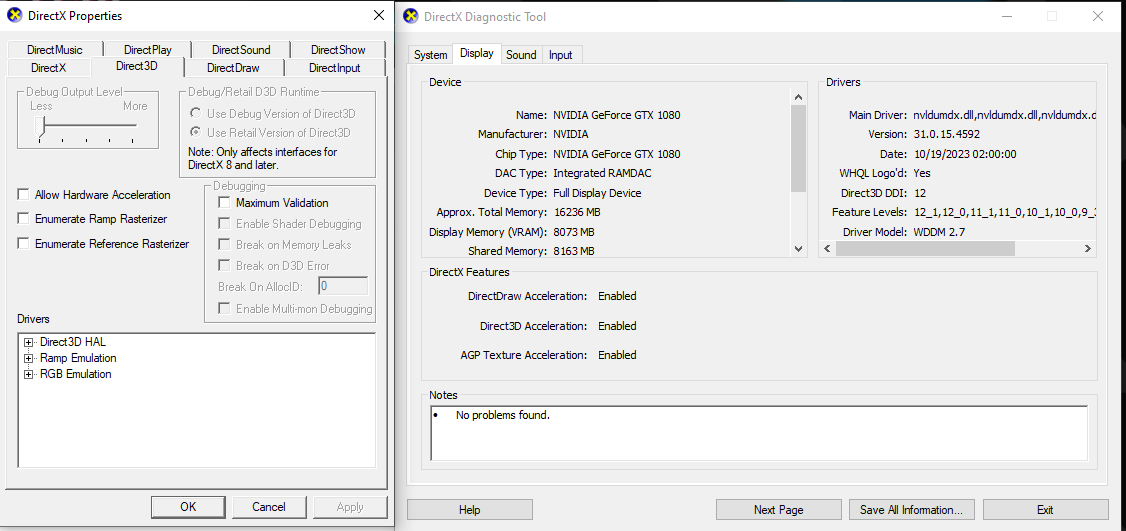Click the No problems found notes box

pos(758,433)
